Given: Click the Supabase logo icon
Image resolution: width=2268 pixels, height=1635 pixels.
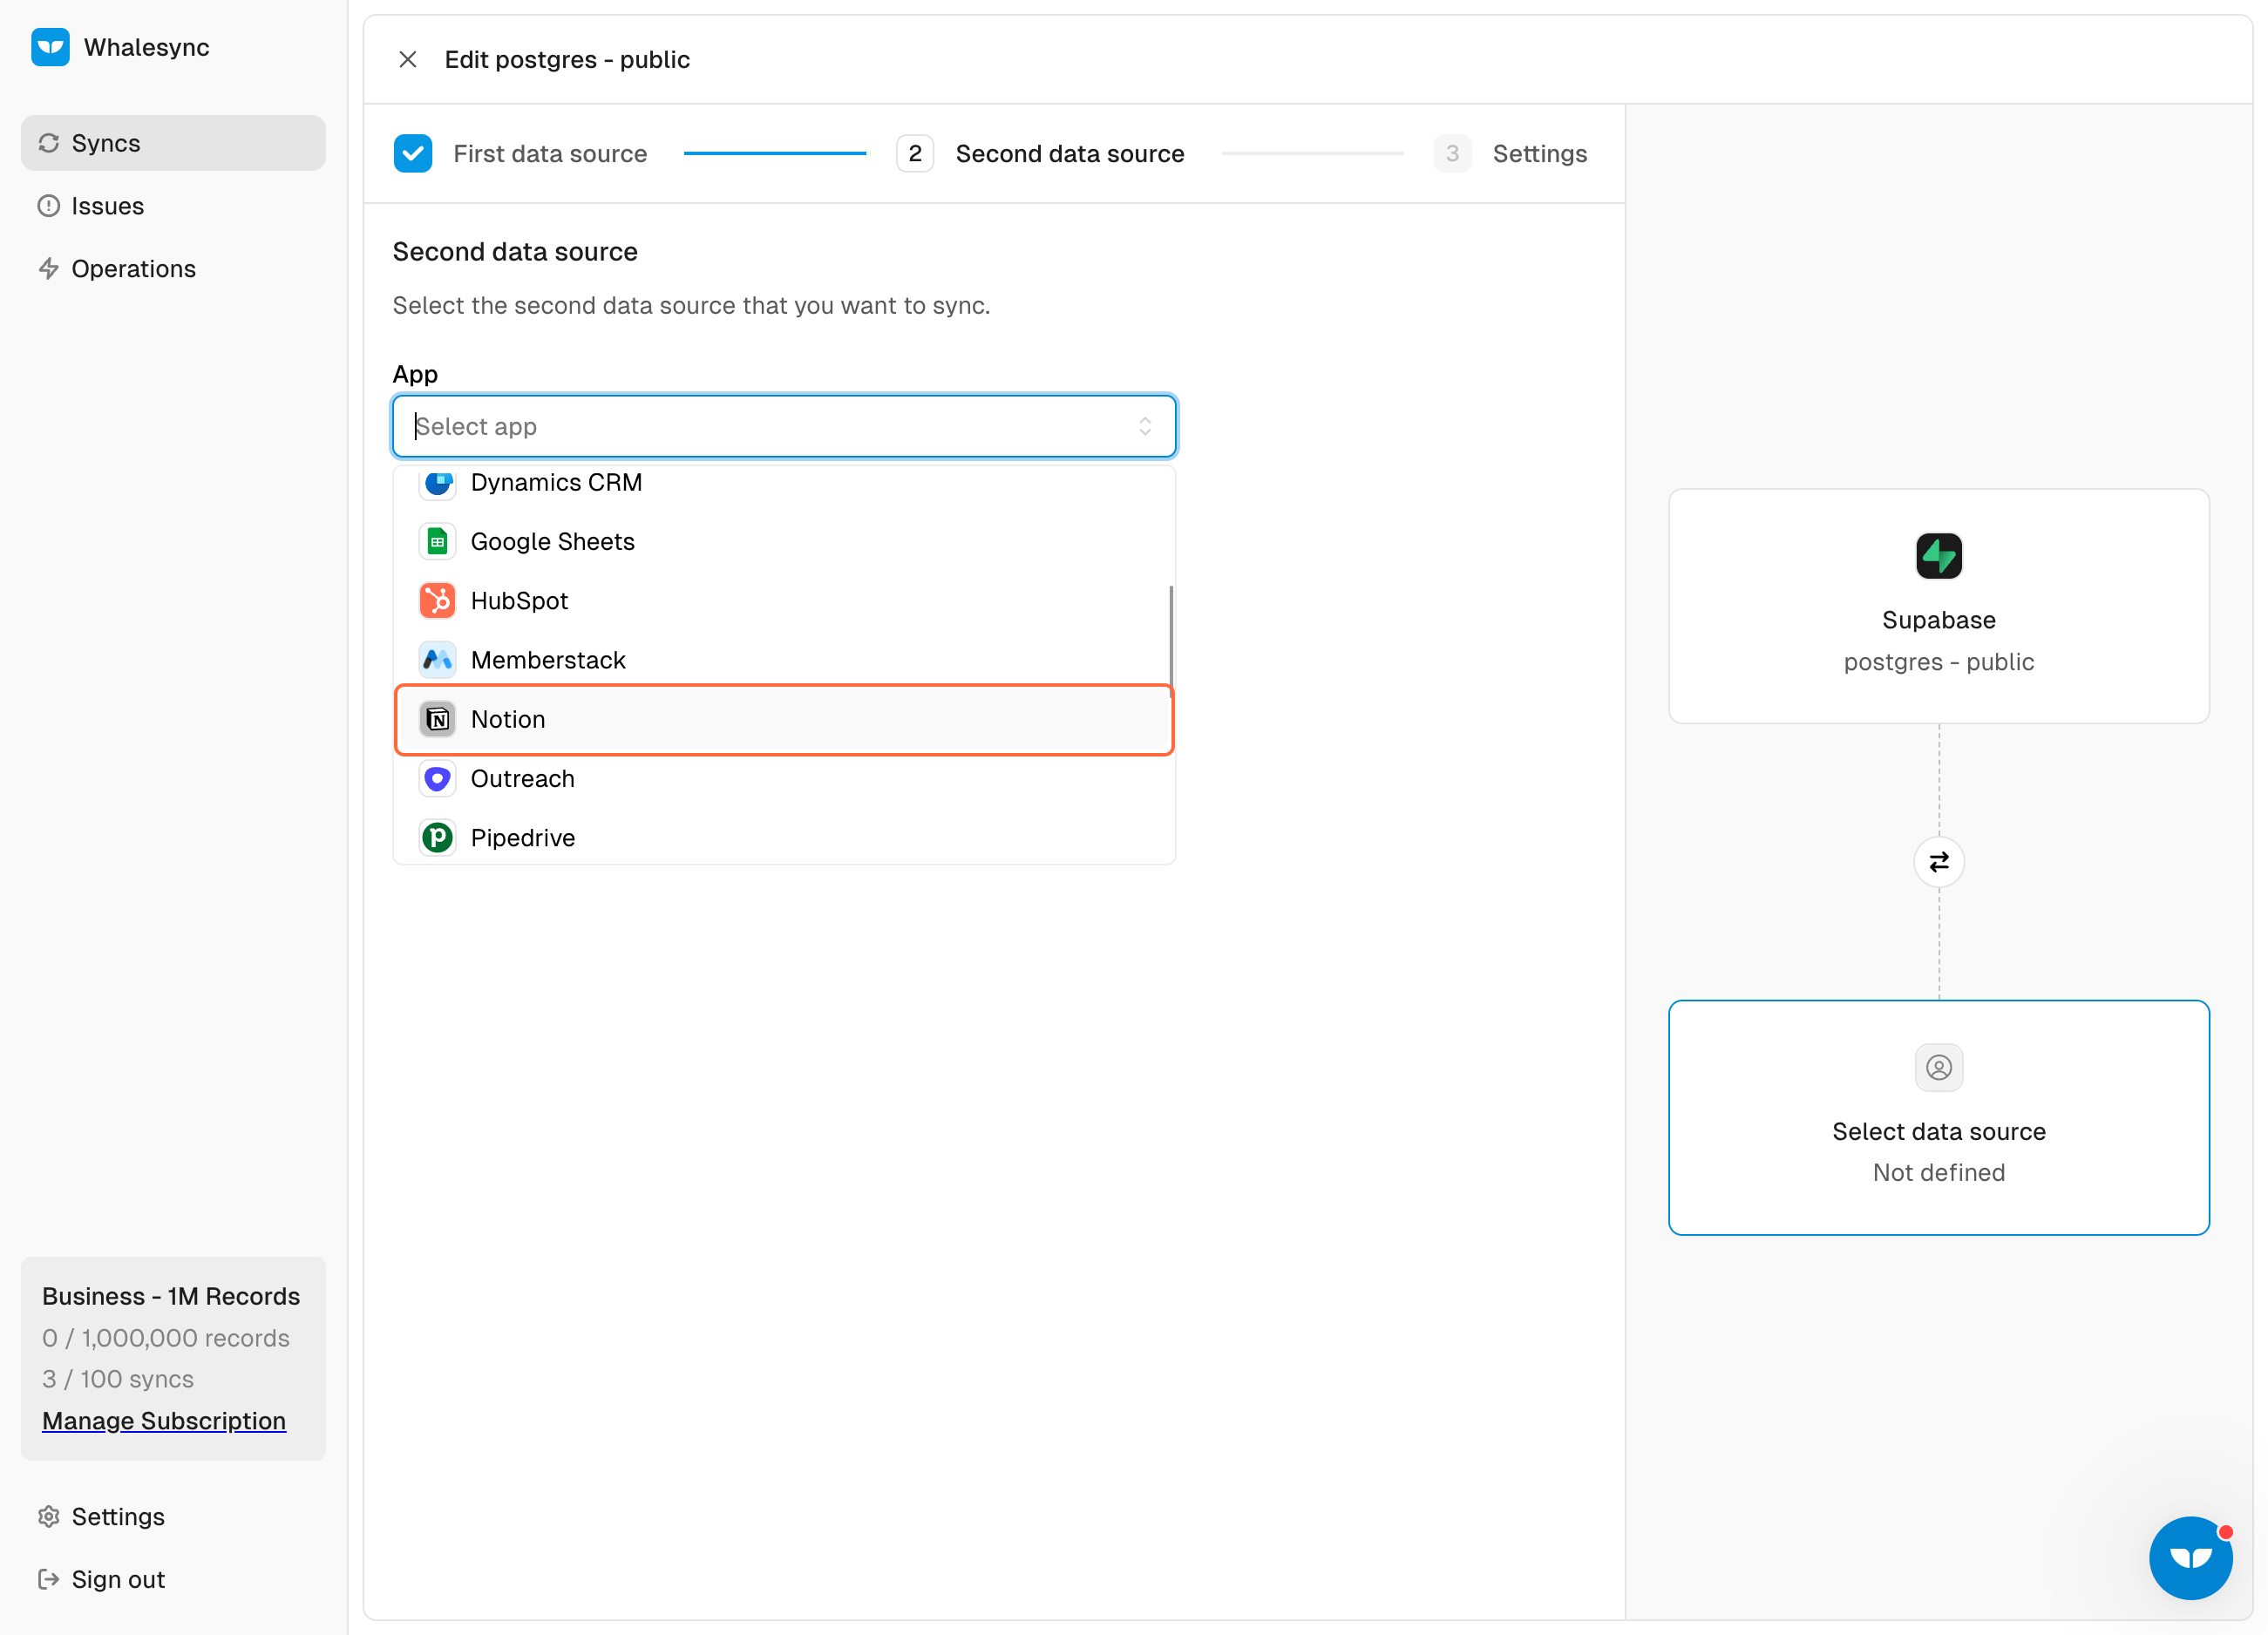Looking at the screenshot, I should pyautogui.click(x=1938, y=556).
